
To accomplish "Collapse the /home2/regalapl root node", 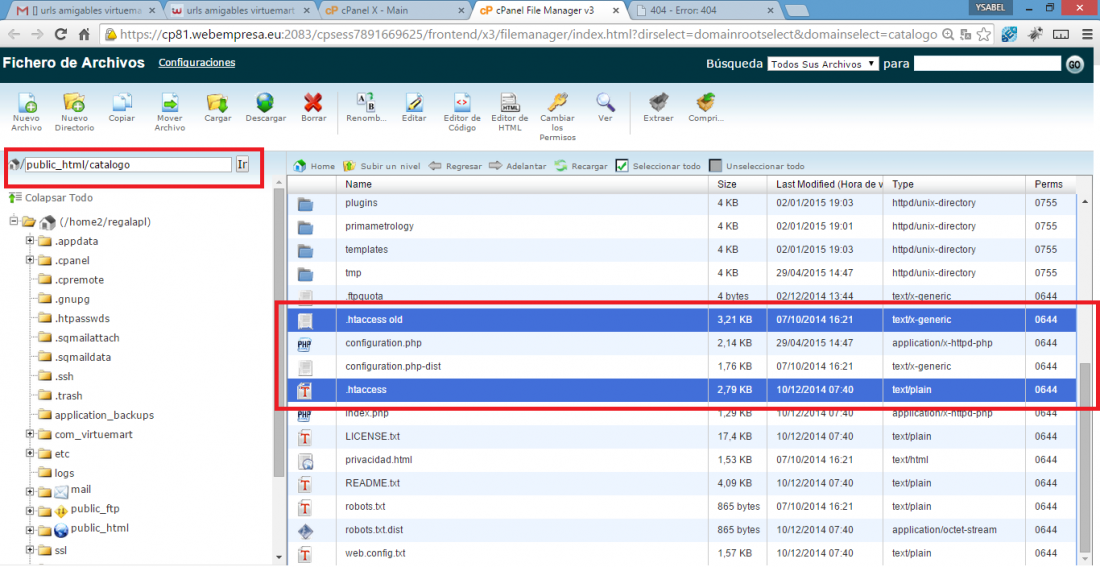I will (x=14, y=222).
